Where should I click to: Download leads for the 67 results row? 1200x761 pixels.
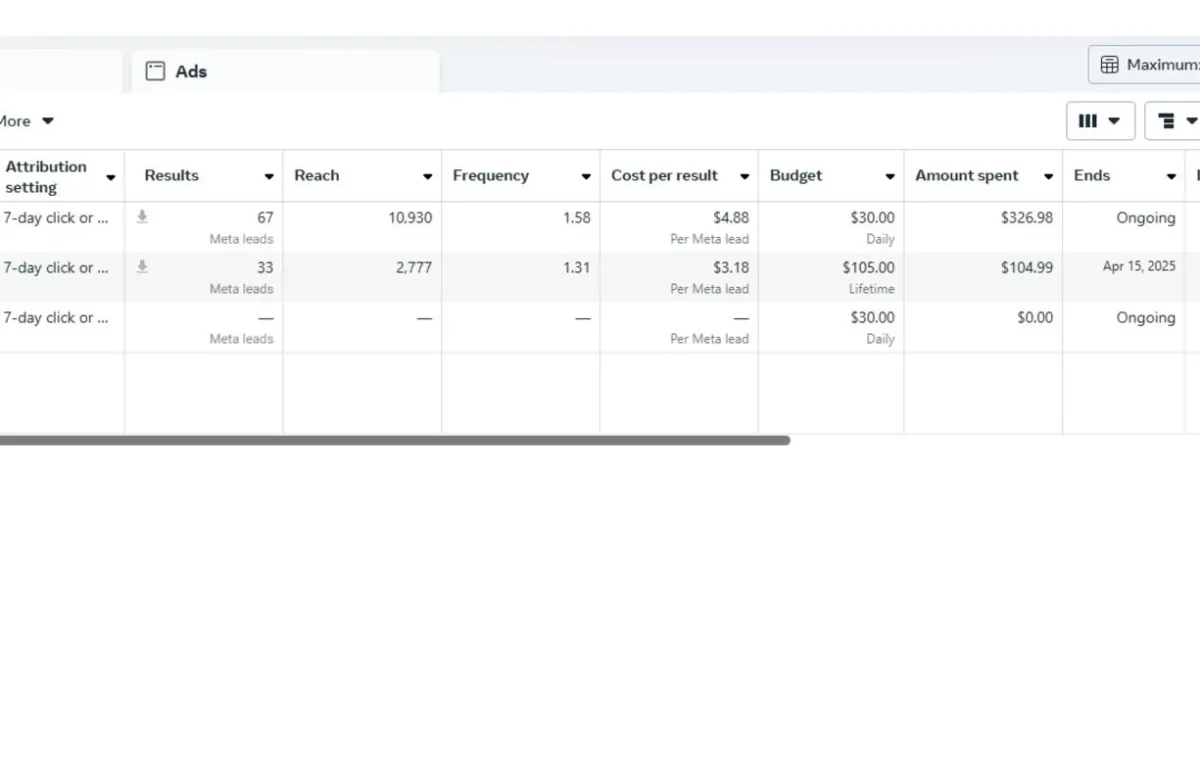click(142, 217)
